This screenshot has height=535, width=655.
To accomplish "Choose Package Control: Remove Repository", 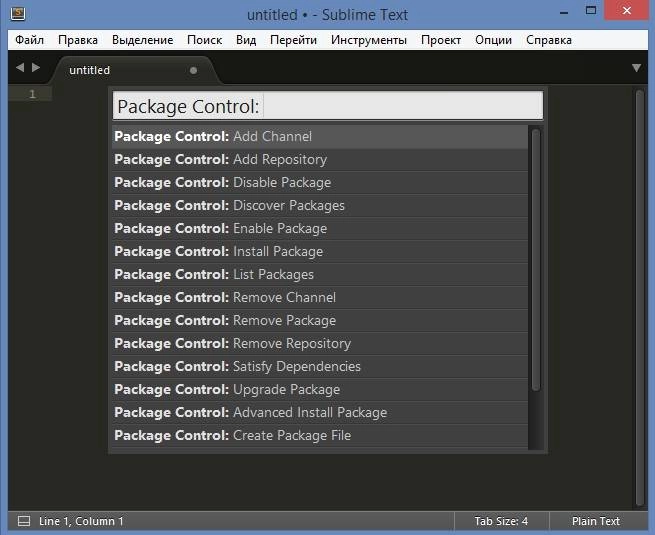I will pyautogui.click(x=320, y=343).
